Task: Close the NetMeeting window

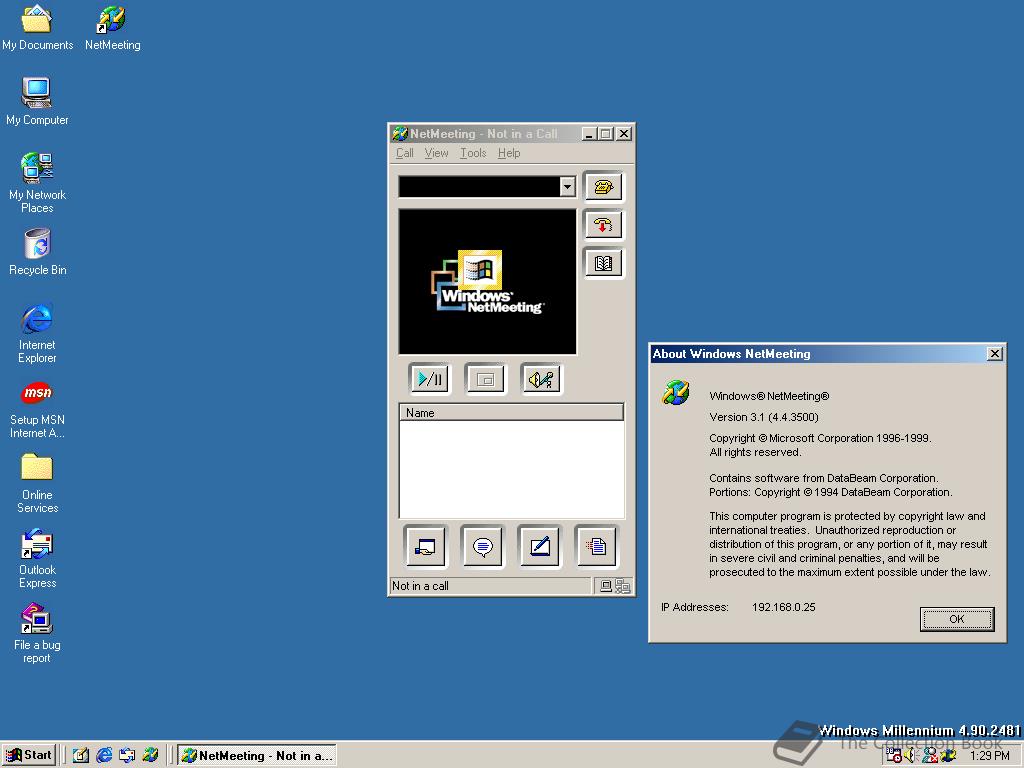Action: (x=624, y=134)
